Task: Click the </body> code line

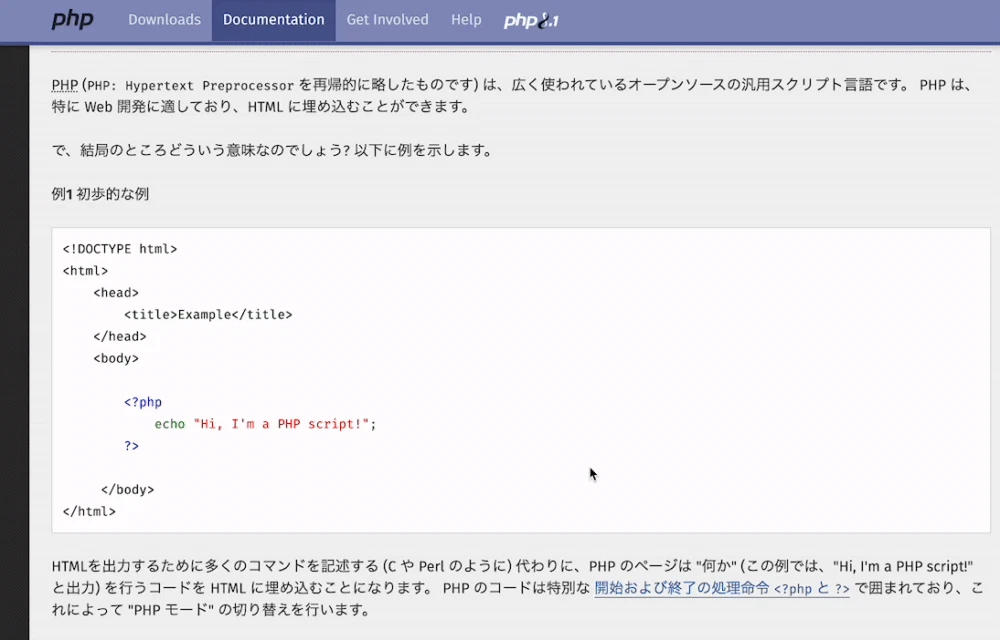Action: tap(128, 490)
